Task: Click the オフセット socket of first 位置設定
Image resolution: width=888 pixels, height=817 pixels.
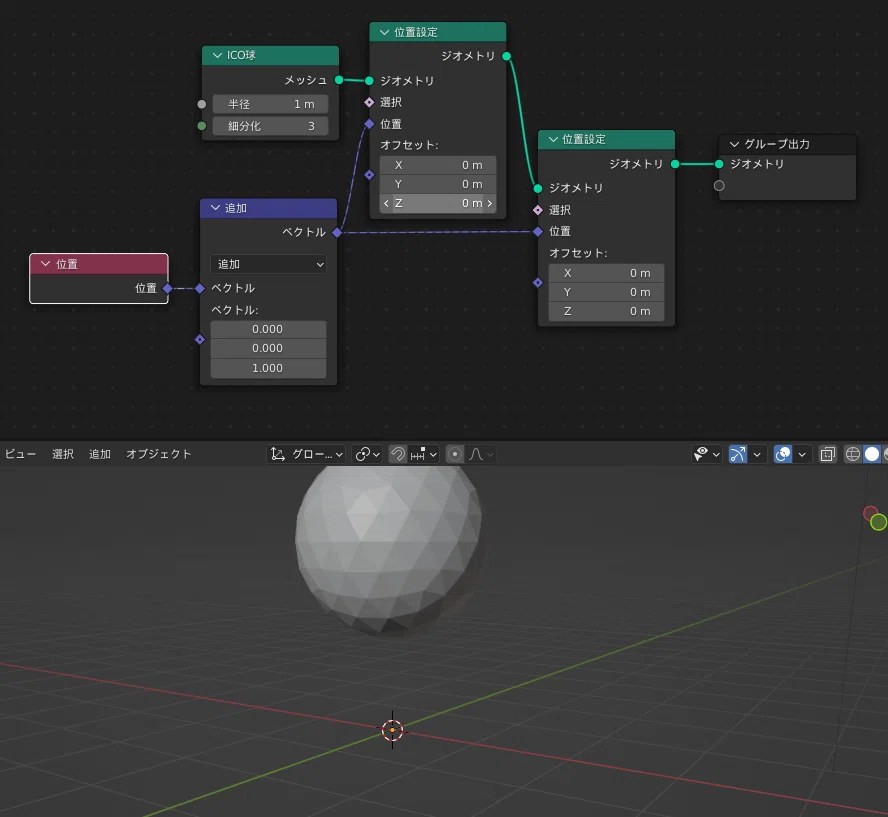Action: point(369,175)
